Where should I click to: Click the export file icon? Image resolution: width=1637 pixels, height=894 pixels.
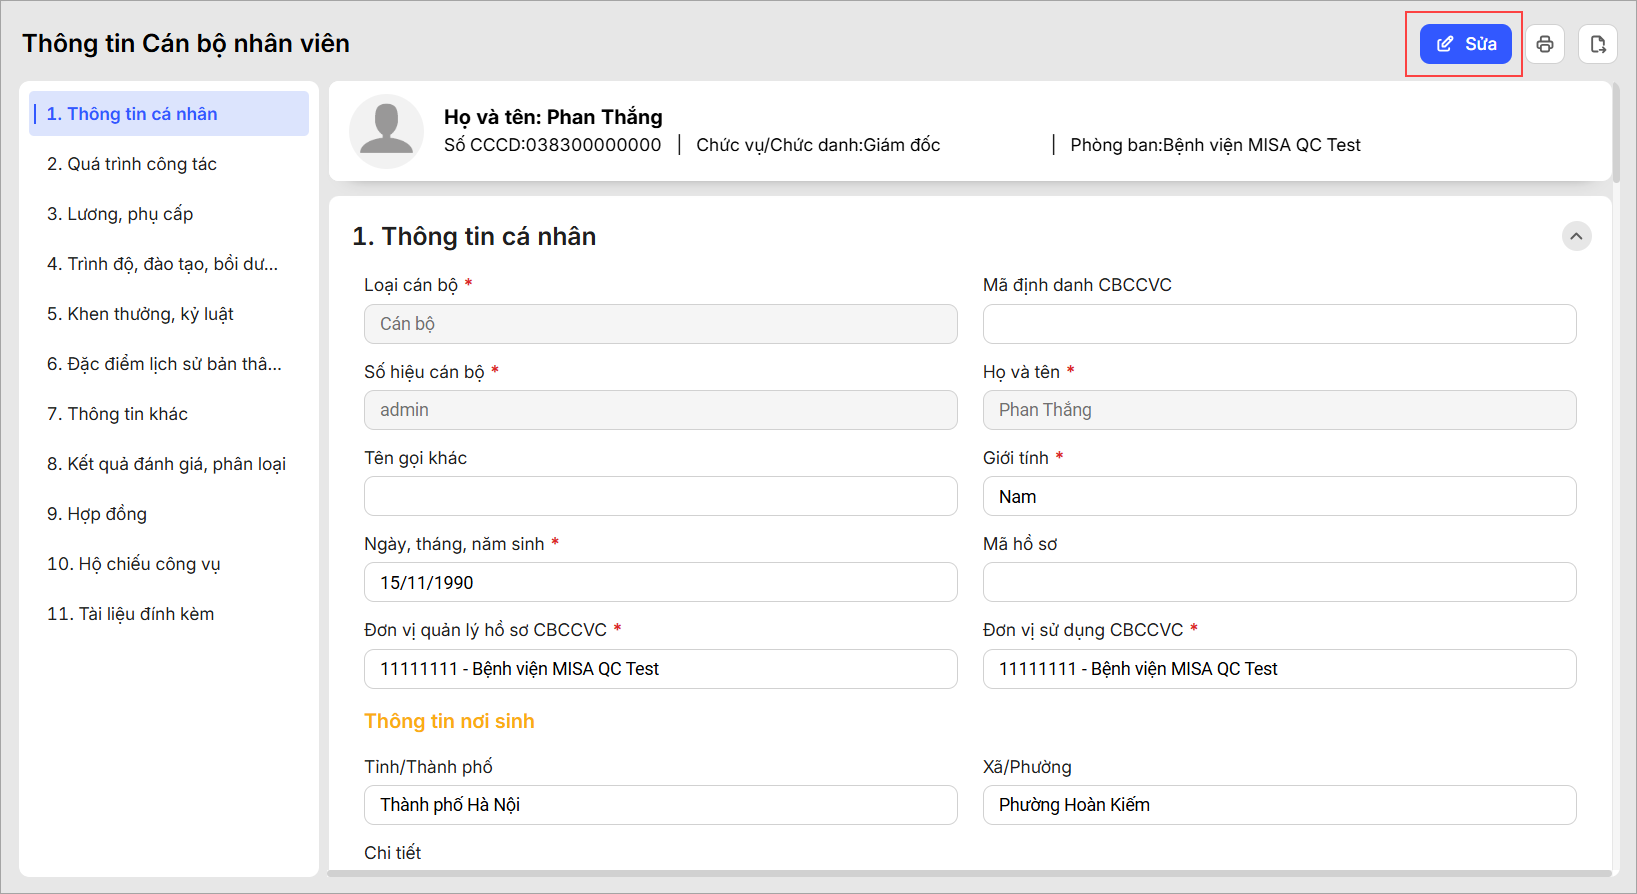pos(1597,44)
